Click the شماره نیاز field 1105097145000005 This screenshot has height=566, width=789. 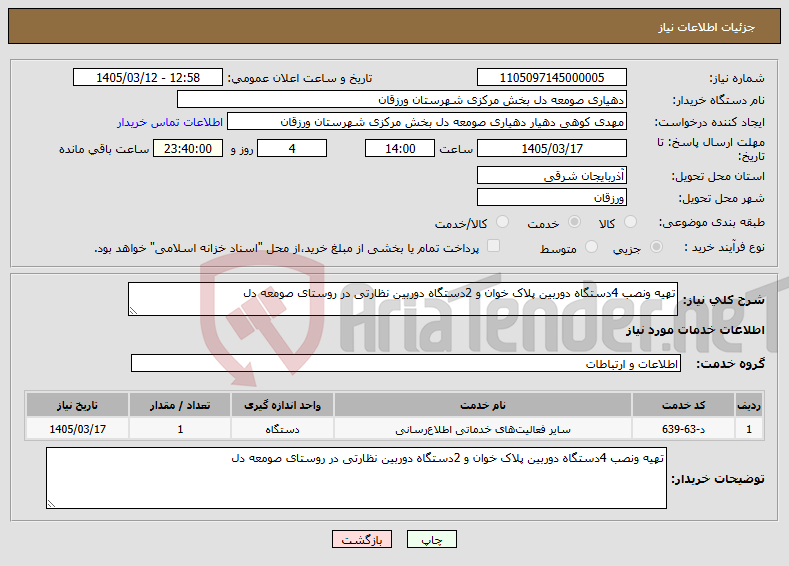pos(551,77)
